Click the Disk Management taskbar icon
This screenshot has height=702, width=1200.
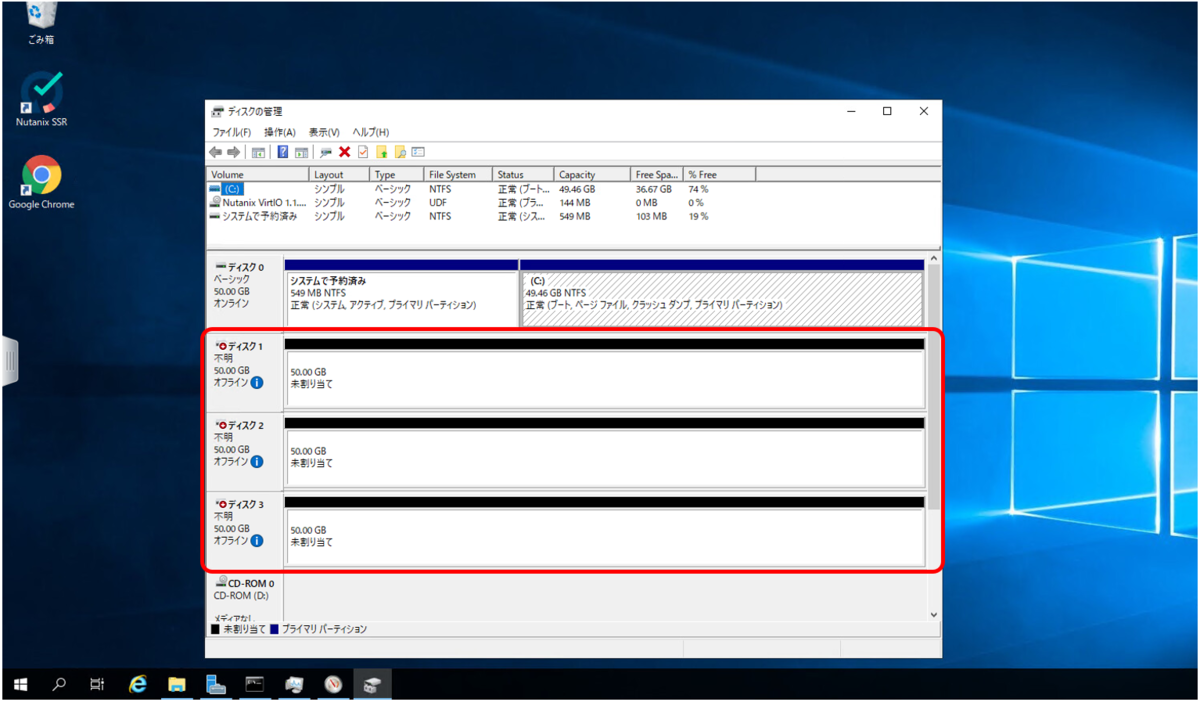point(372,685)
